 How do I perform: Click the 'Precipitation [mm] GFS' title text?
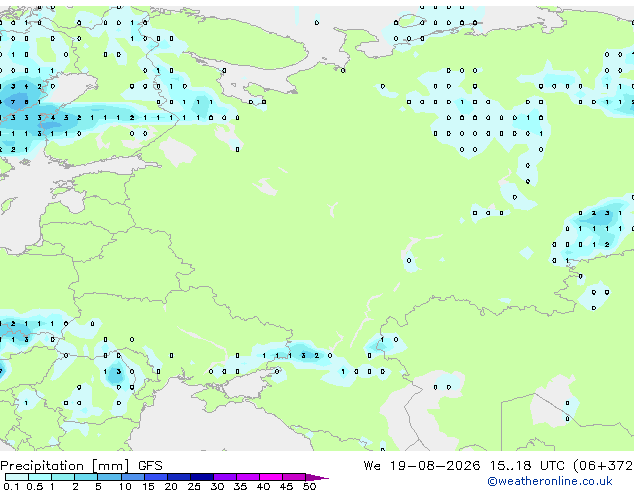click(81, 466)
